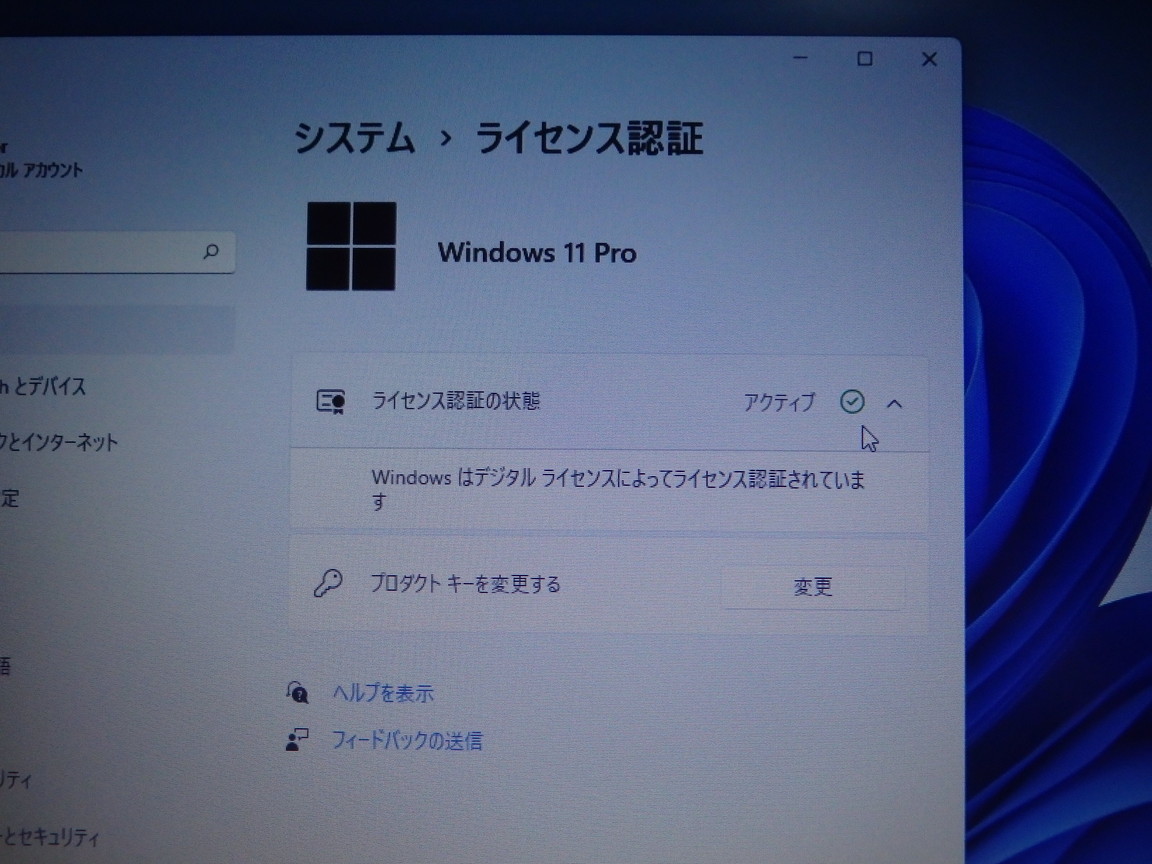
Task: Open the ヘルプを表示 link
Action: pyautogui.click(x=383, y=693)
